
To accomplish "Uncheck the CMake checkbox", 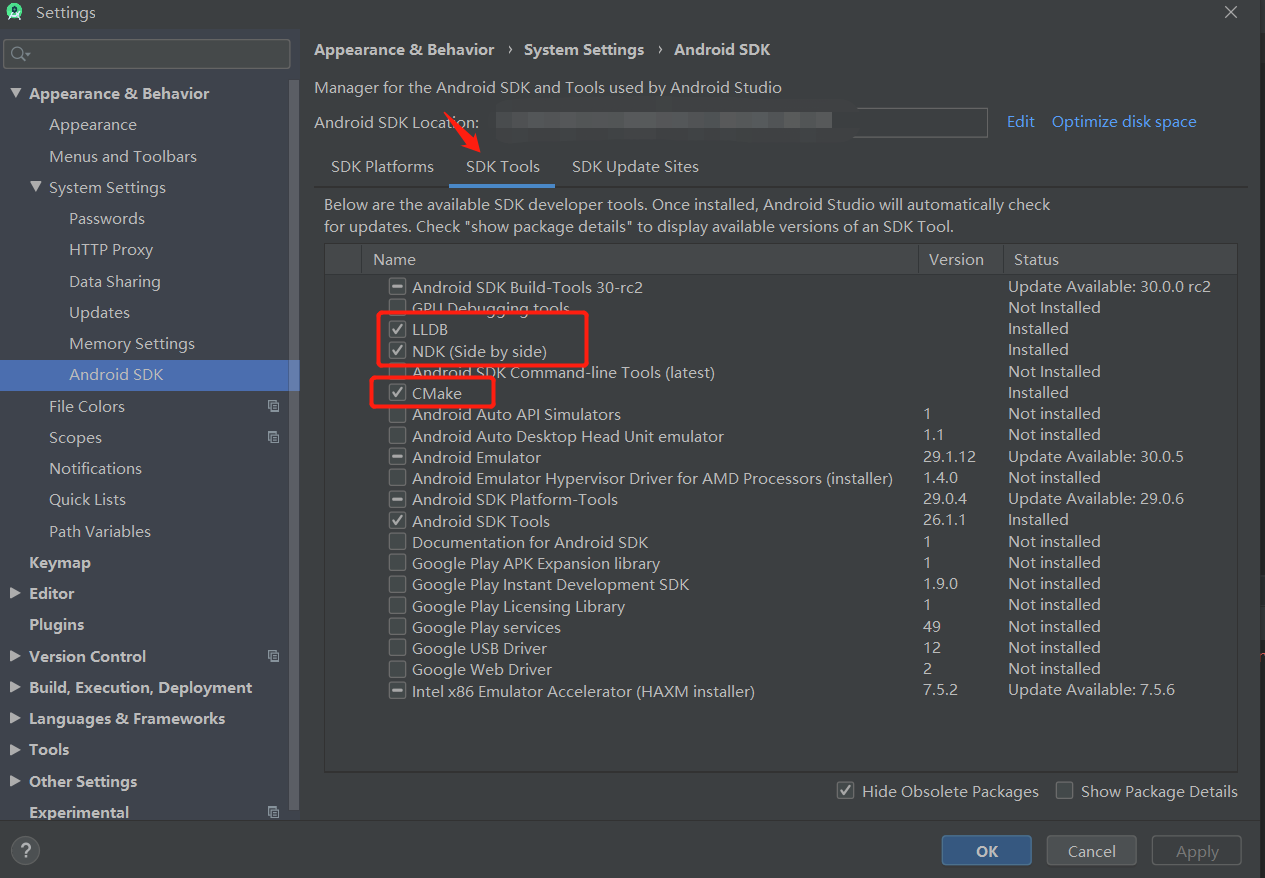I will (x=397, y=393).
